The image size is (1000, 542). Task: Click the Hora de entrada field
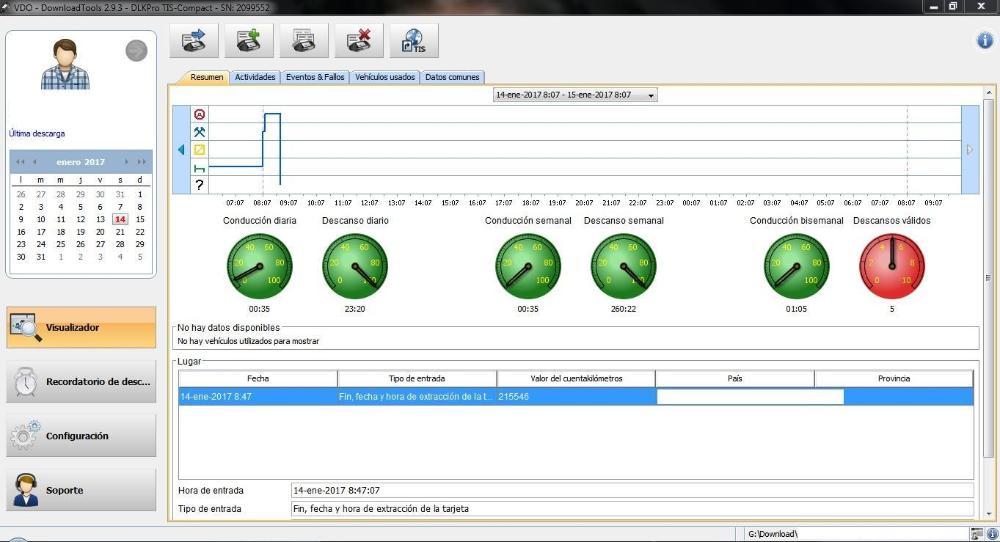[x=632, y=490]
